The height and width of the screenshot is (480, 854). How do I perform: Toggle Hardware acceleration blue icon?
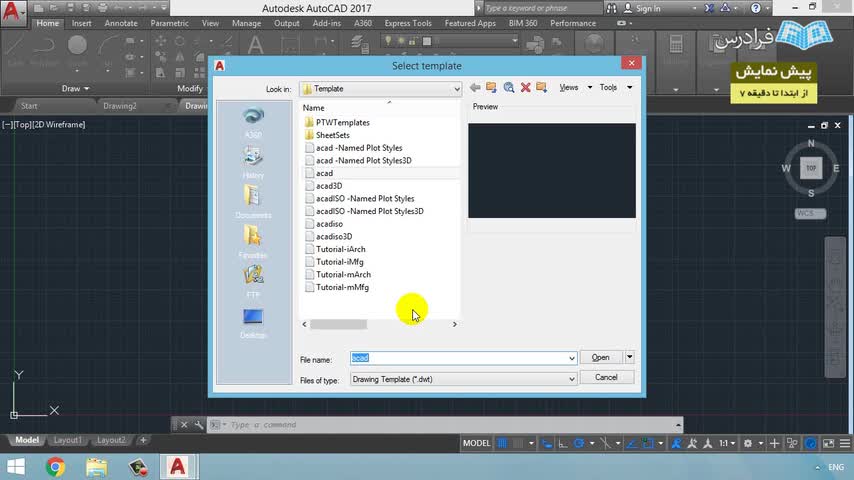tap(811, 443)
